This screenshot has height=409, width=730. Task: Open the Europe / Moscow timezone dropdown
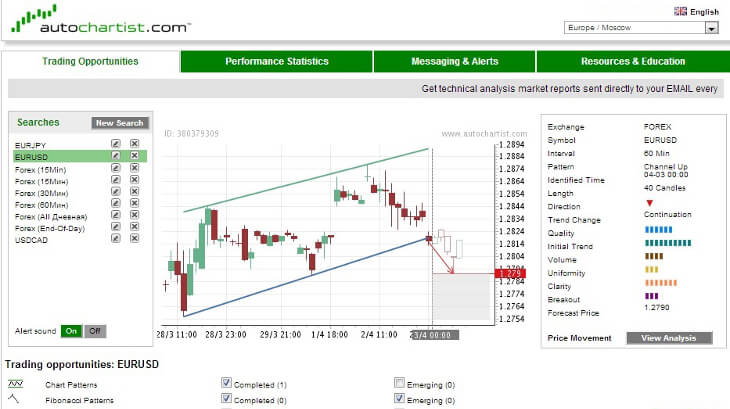pyautogui.click(x=641, y=28)
